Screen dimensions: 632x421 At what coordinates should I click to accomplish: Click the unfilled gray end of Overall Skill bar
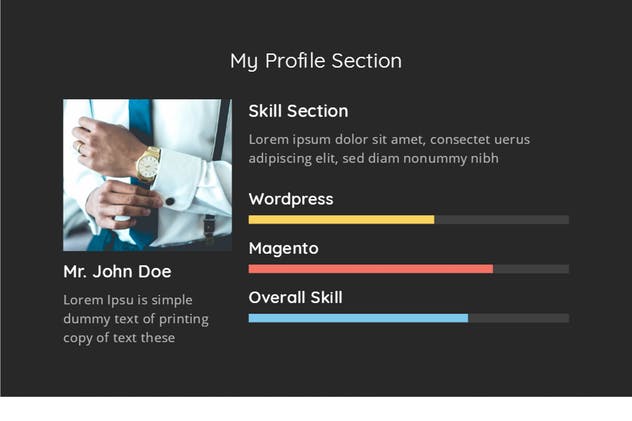click(x=518, y=318)
